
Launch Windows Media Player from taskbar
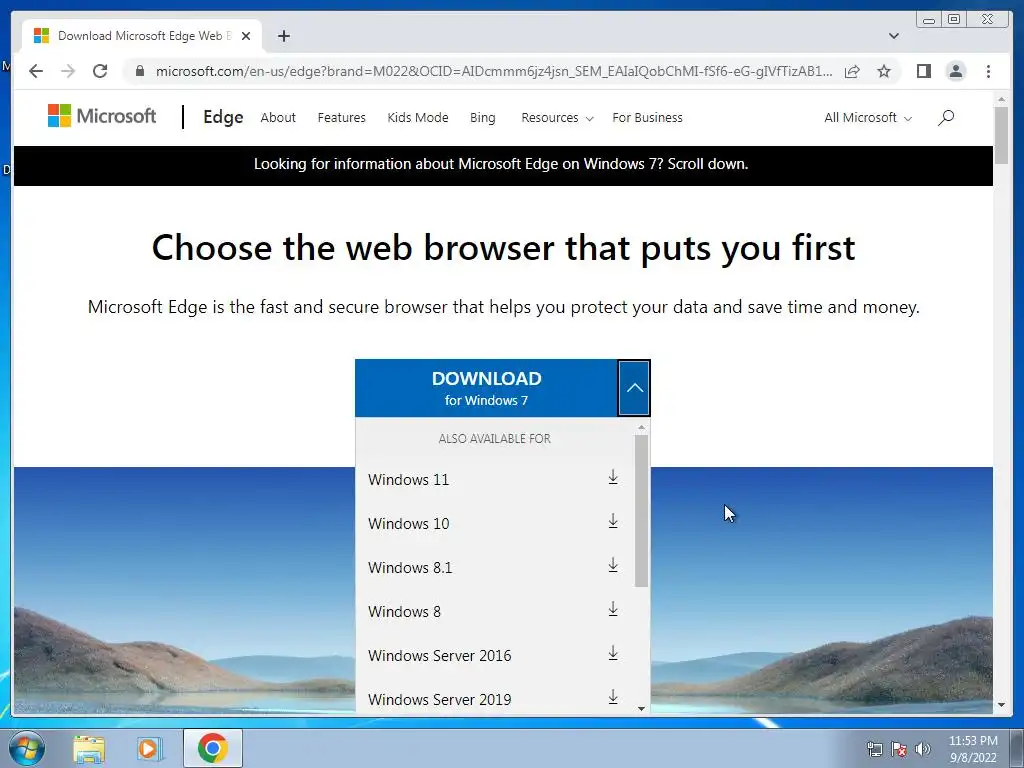(150, 749)
